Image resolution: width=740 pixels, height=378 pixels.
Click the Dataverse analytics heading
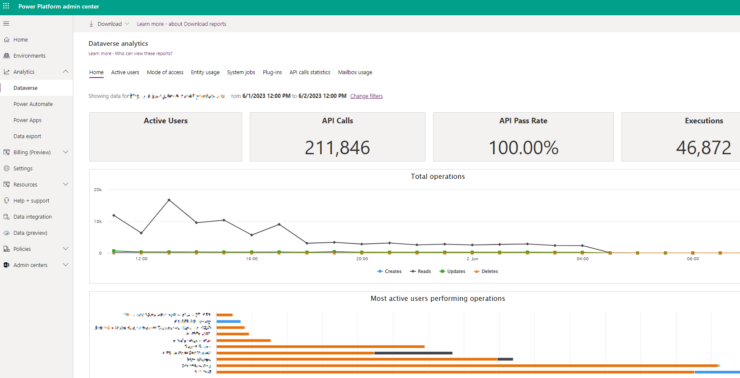coord(118,43)
